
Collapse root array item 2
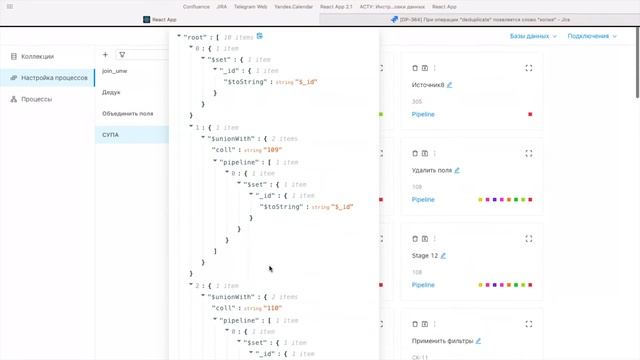191,285
